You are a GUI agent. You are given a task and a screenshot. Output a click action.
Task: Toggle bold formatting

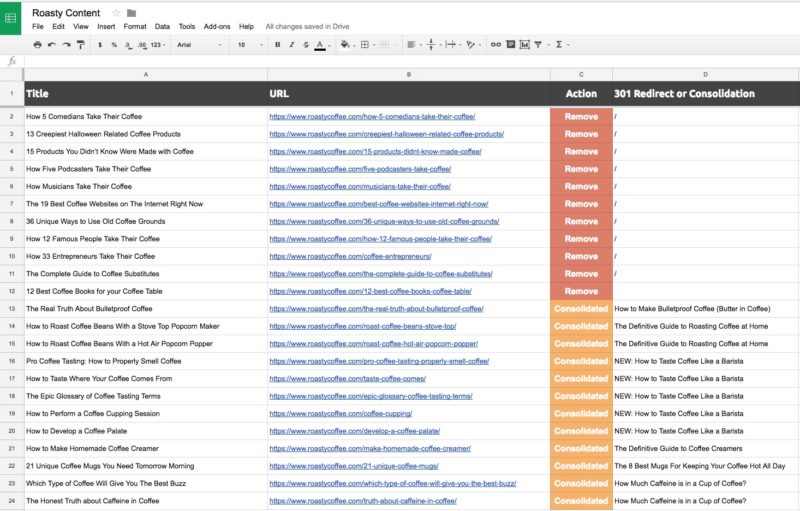pos(278,45)
